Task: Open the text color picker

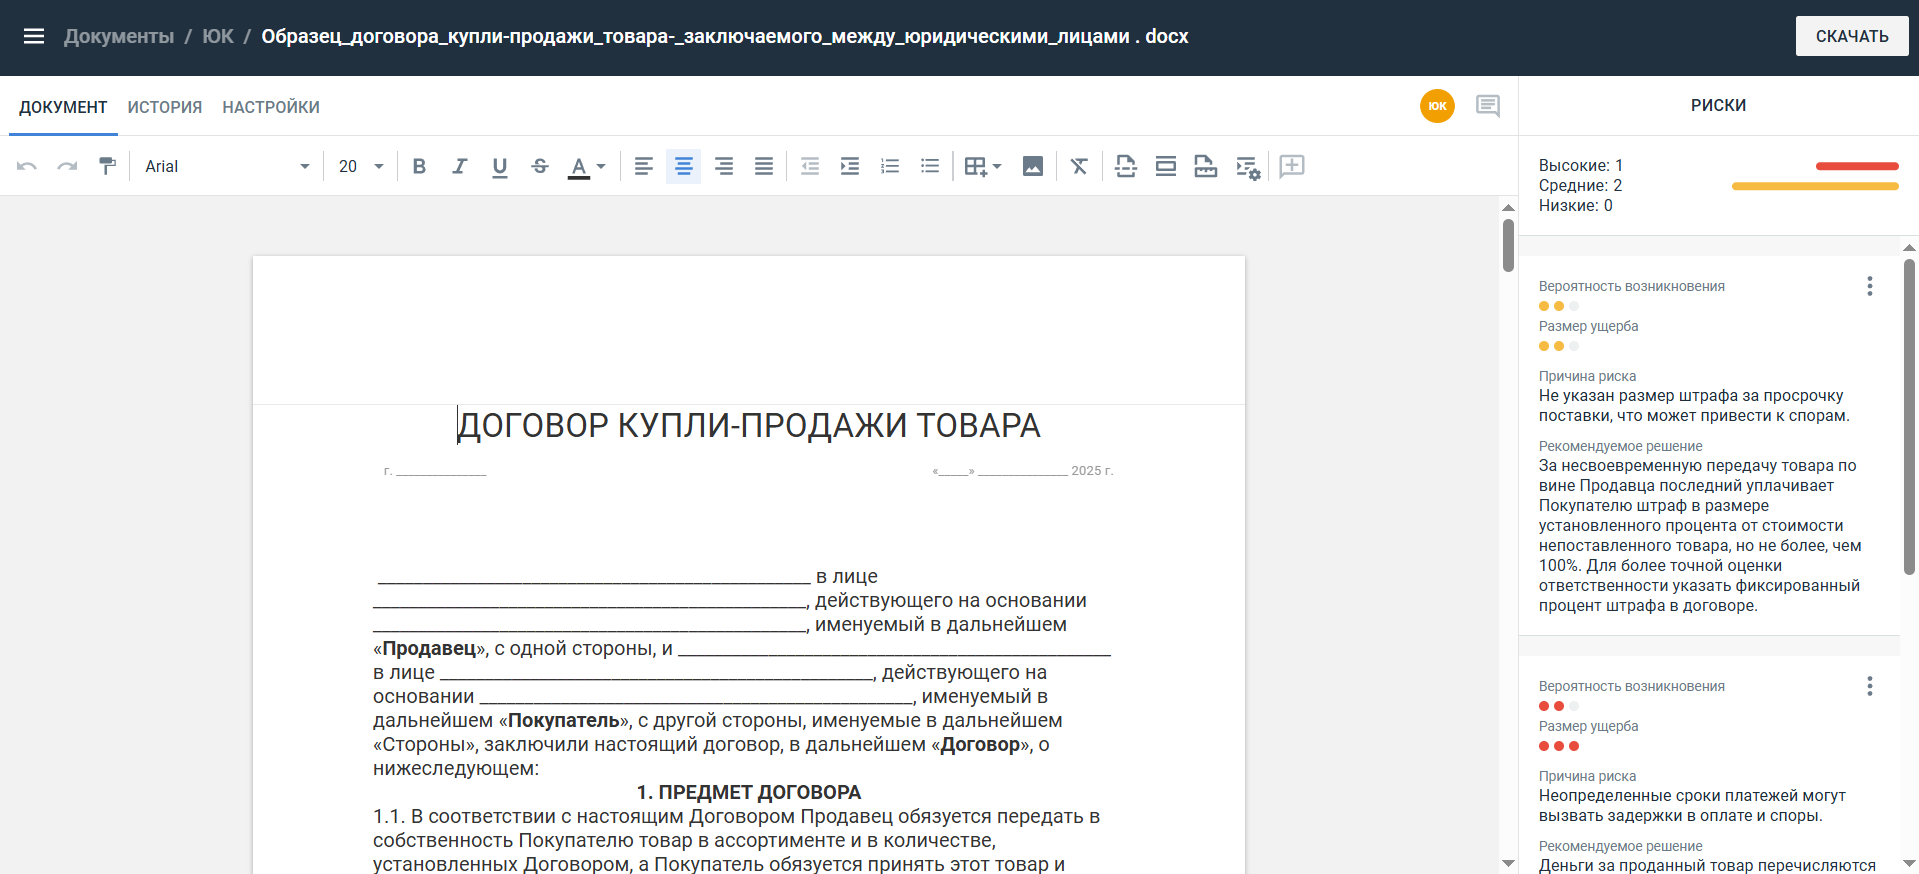Action: point(586,166)
